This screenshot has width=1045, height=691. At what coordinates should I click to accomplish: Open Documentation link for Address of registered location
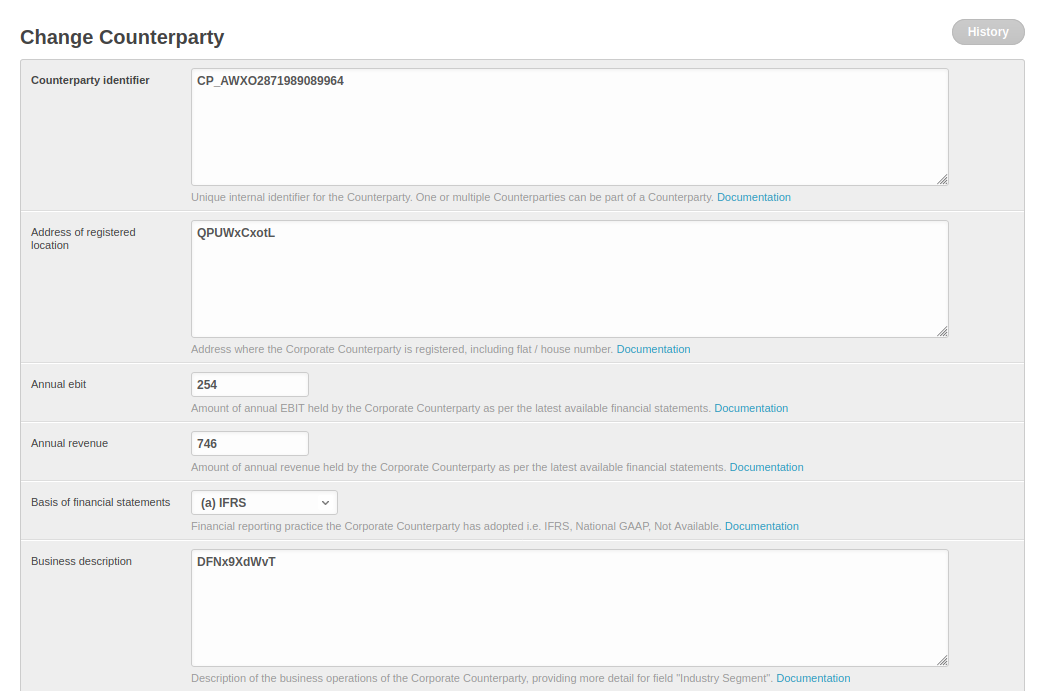(653, 349)
